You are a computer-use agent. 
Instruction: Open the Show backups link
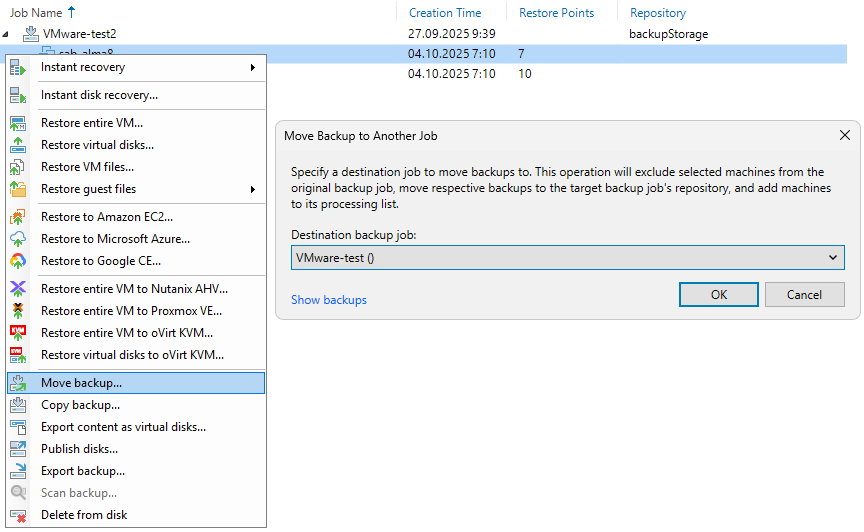329,300
